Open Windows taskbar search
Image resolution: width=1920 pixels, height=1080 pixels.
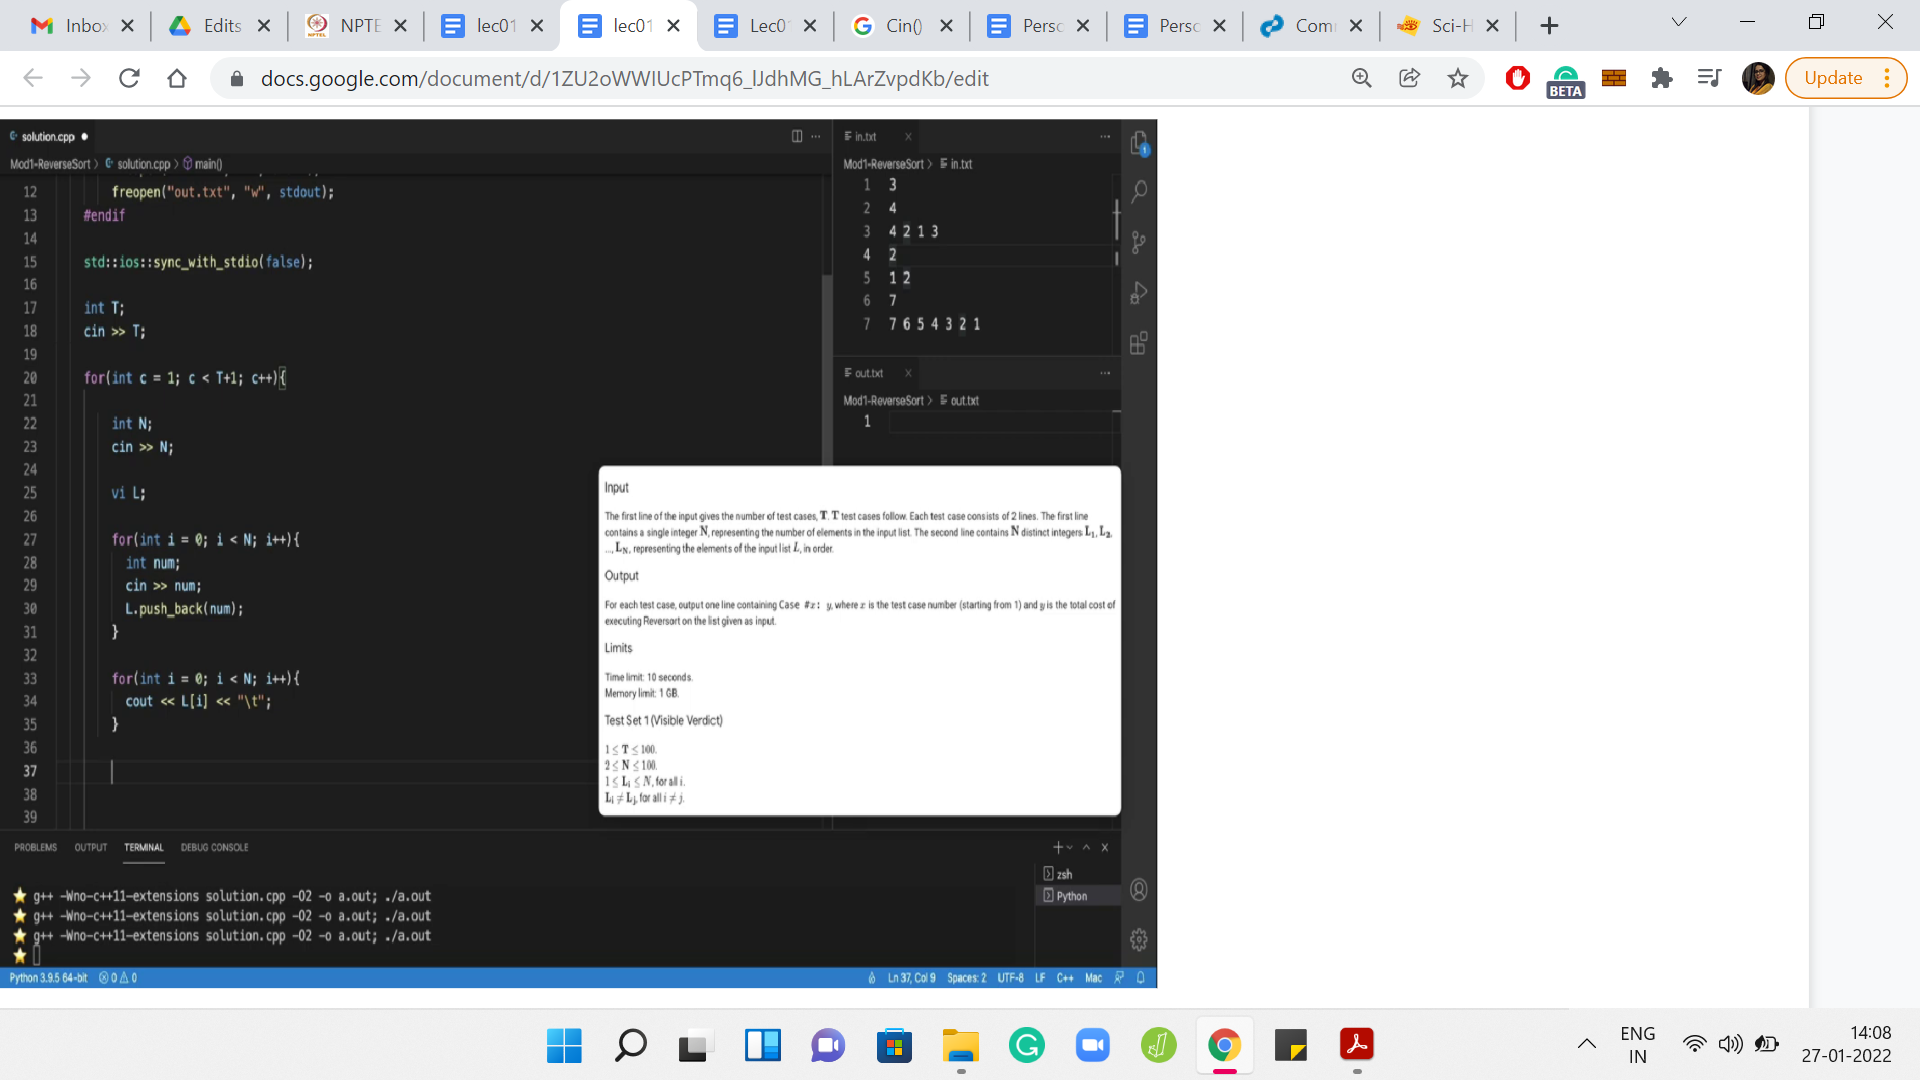pos(630,1046)
